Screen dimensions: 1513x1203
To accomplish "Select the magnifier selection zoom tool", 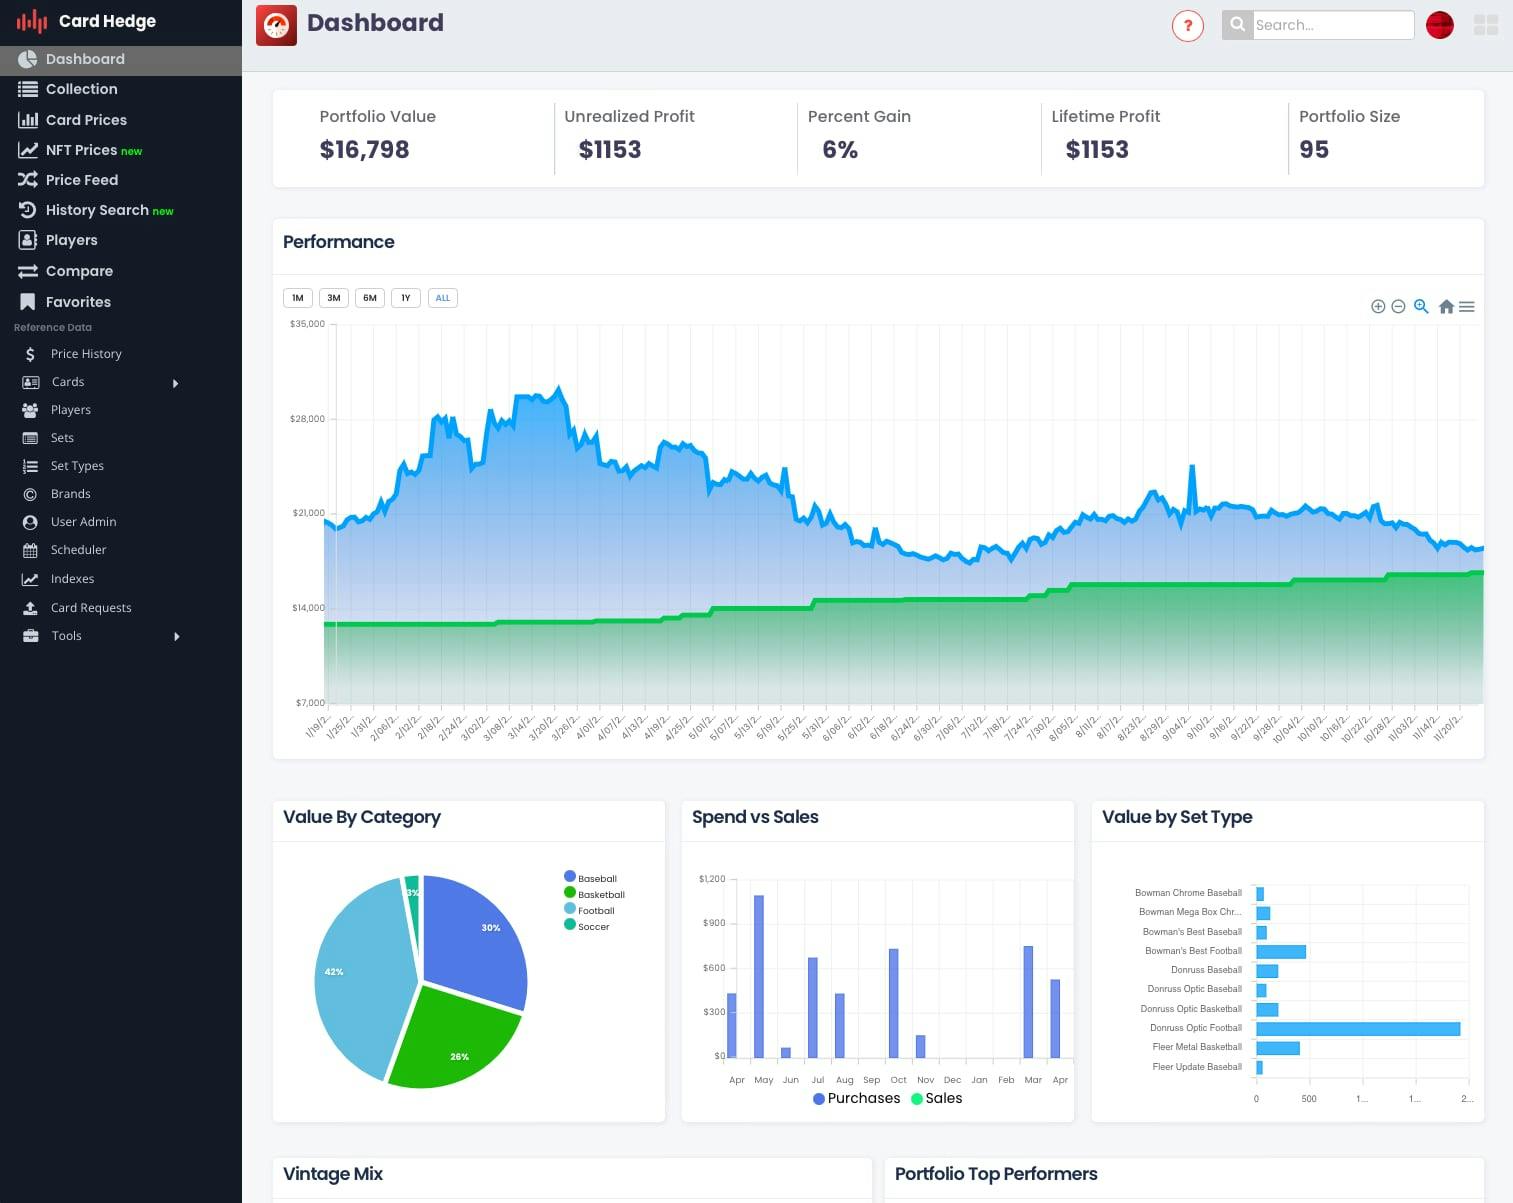I will [1421, 306].
